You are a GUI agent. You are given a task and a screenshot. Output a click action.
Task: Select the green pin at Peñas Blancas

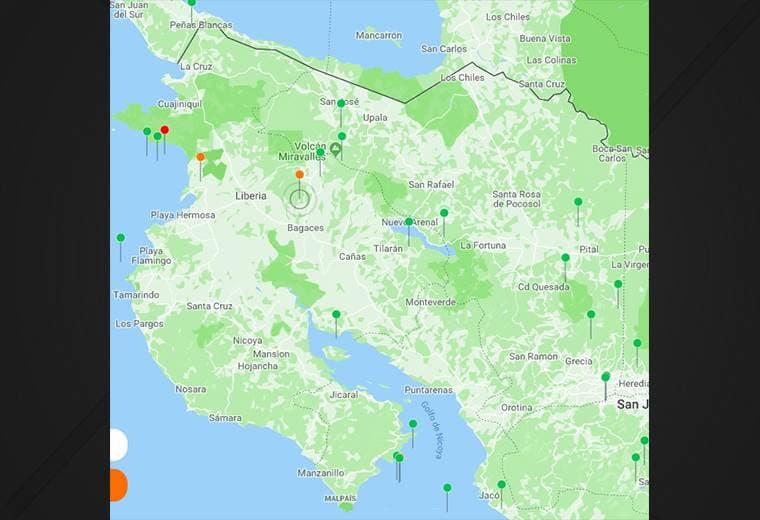[x=192, y=4]
